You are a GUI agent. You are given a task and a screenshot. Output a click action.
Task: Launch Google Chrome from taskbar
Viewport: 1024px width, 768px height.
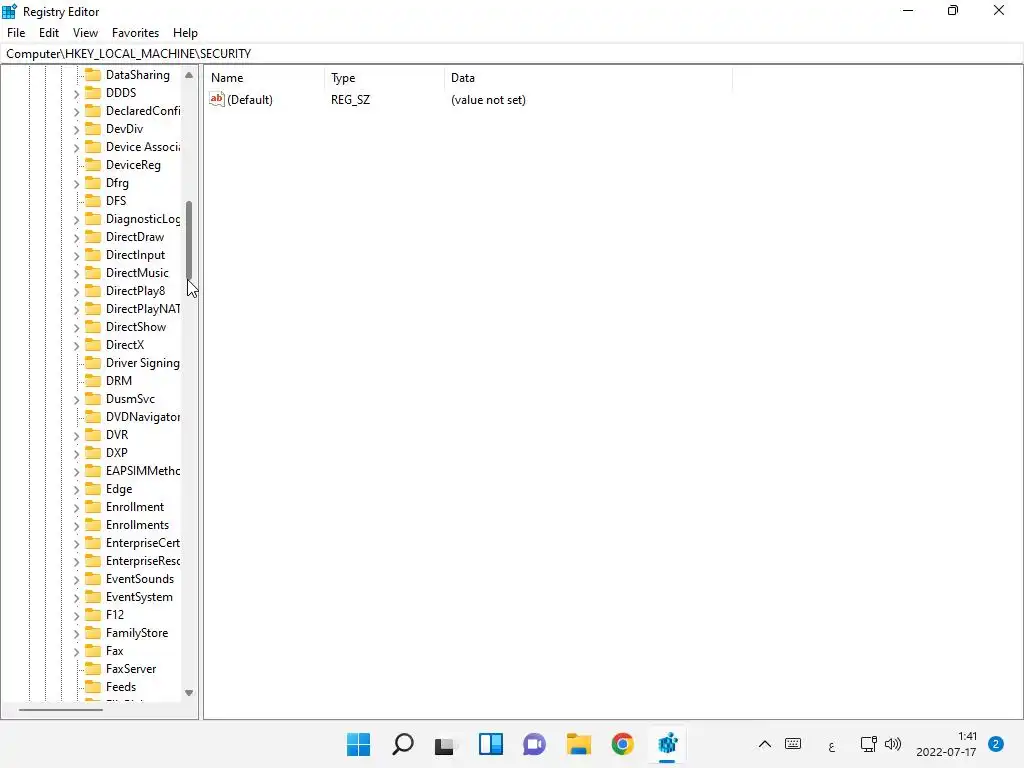point(622,744)
